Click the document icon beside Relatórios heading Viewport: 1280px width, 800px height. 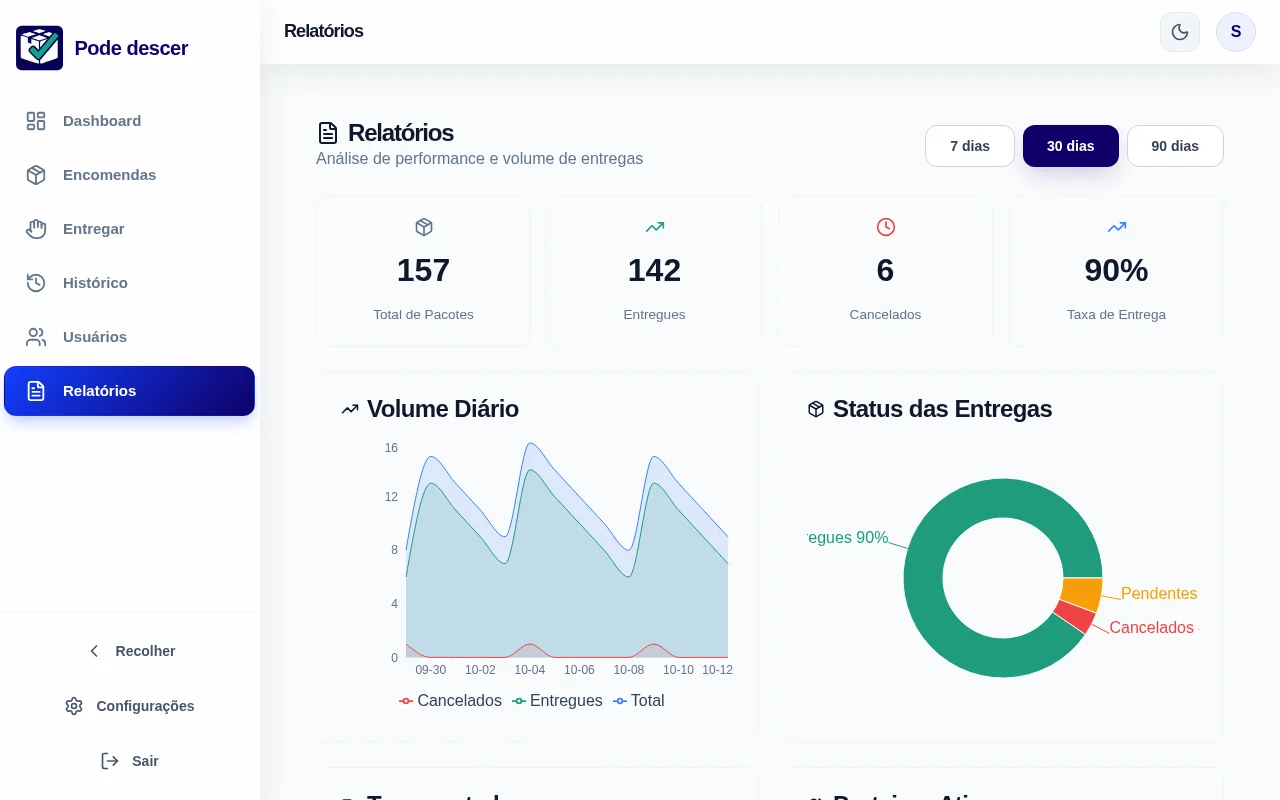click(x=328, y=133)
